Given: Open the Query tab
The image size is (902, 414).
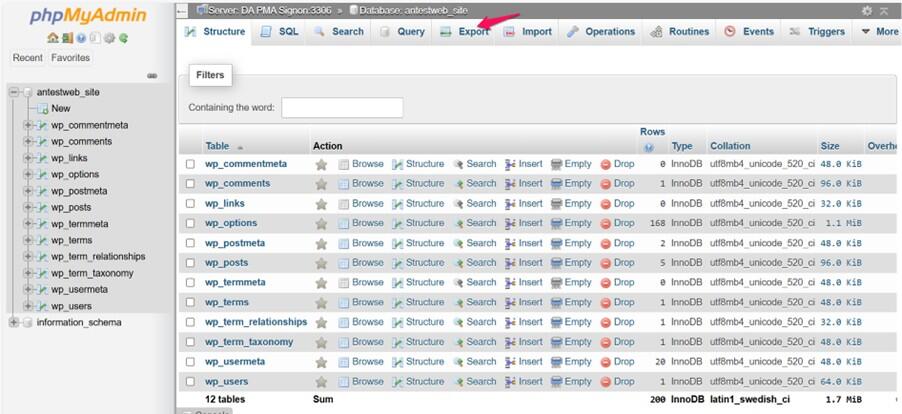Looking at the screenshot, I should pos(402,32).
